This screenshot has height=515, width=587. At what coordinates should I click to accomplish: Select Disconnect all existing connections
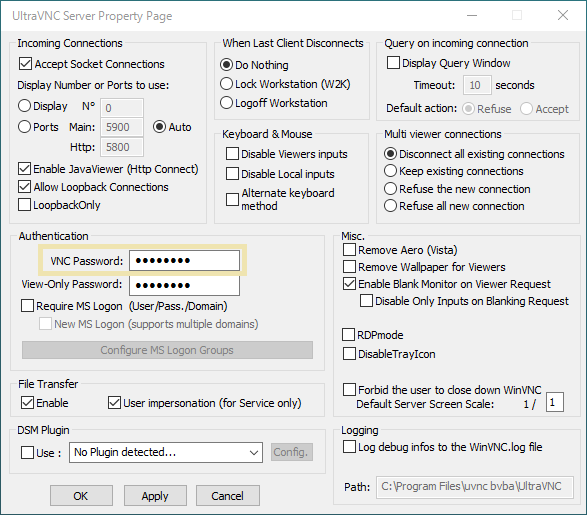point(390,154)
